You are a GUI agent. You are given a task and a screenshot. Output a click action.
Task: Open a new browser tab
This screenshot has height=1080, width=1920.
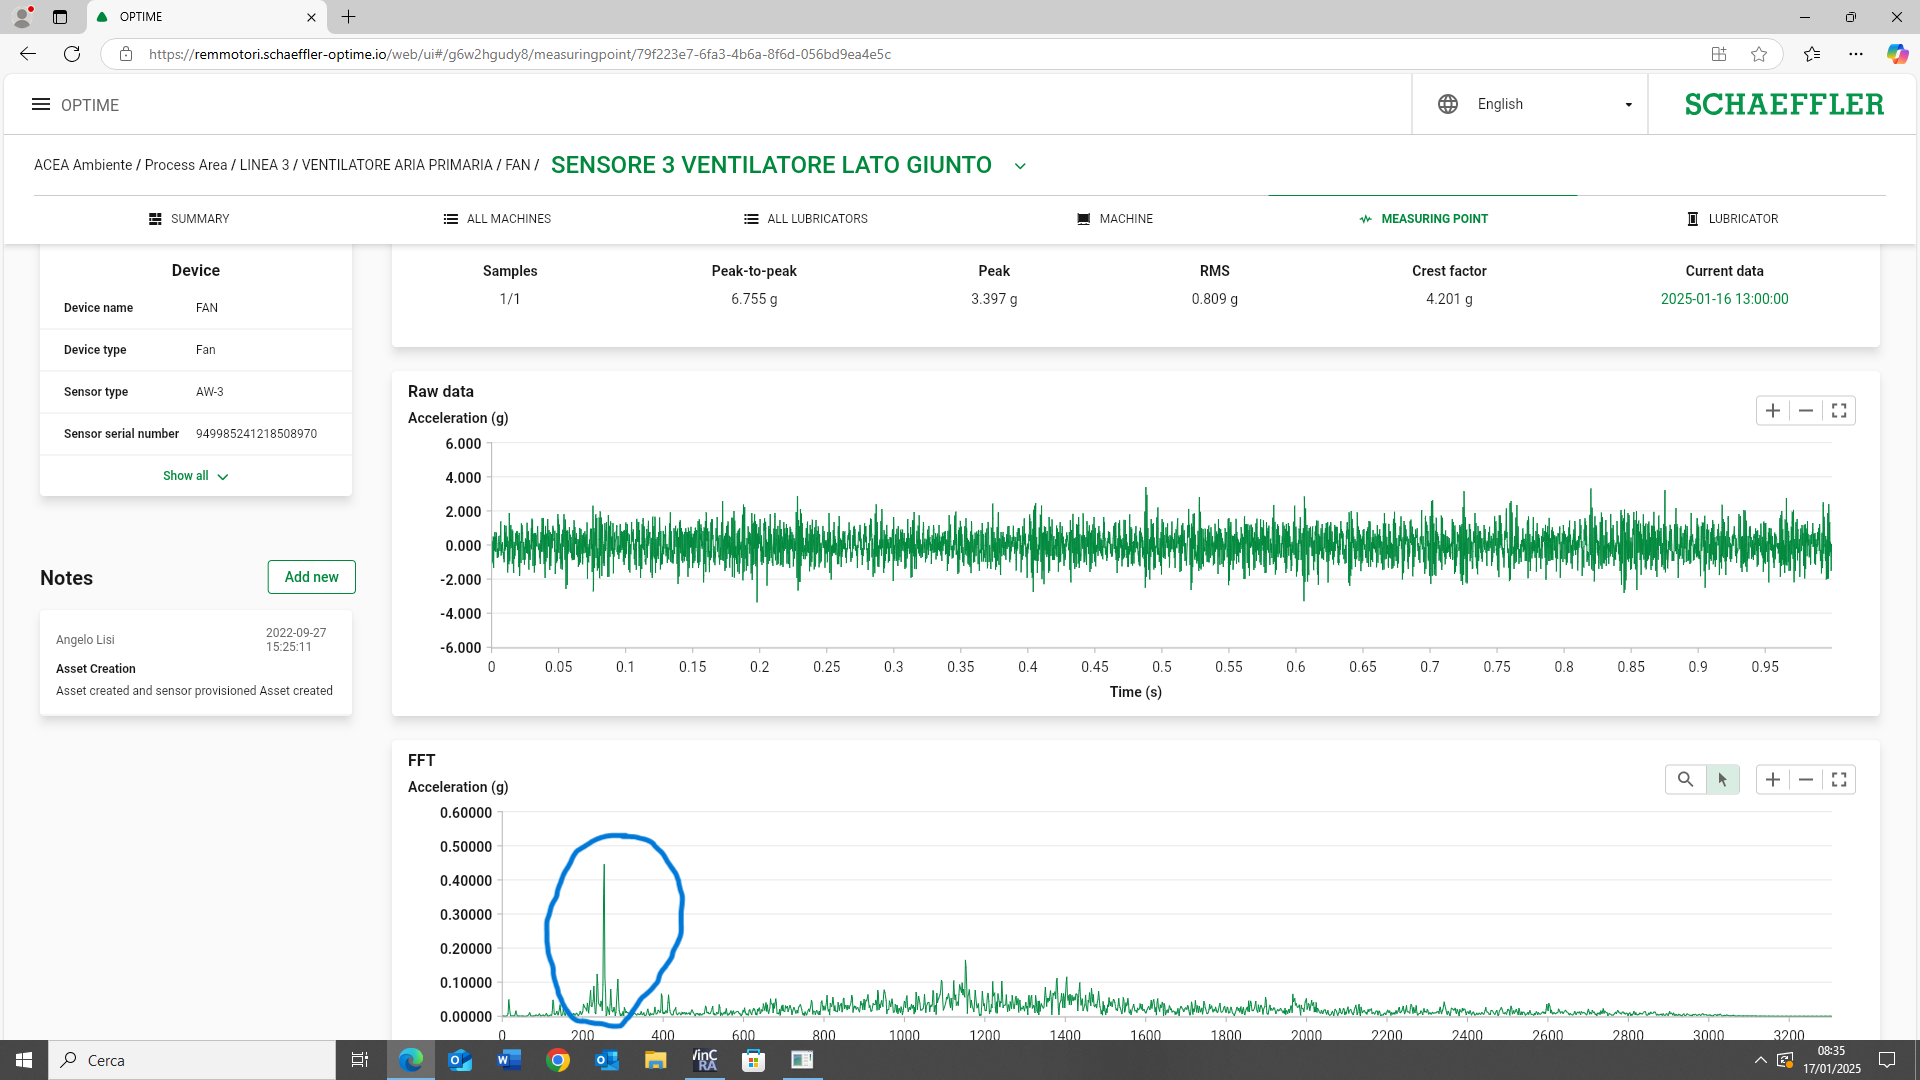[348, 17]
